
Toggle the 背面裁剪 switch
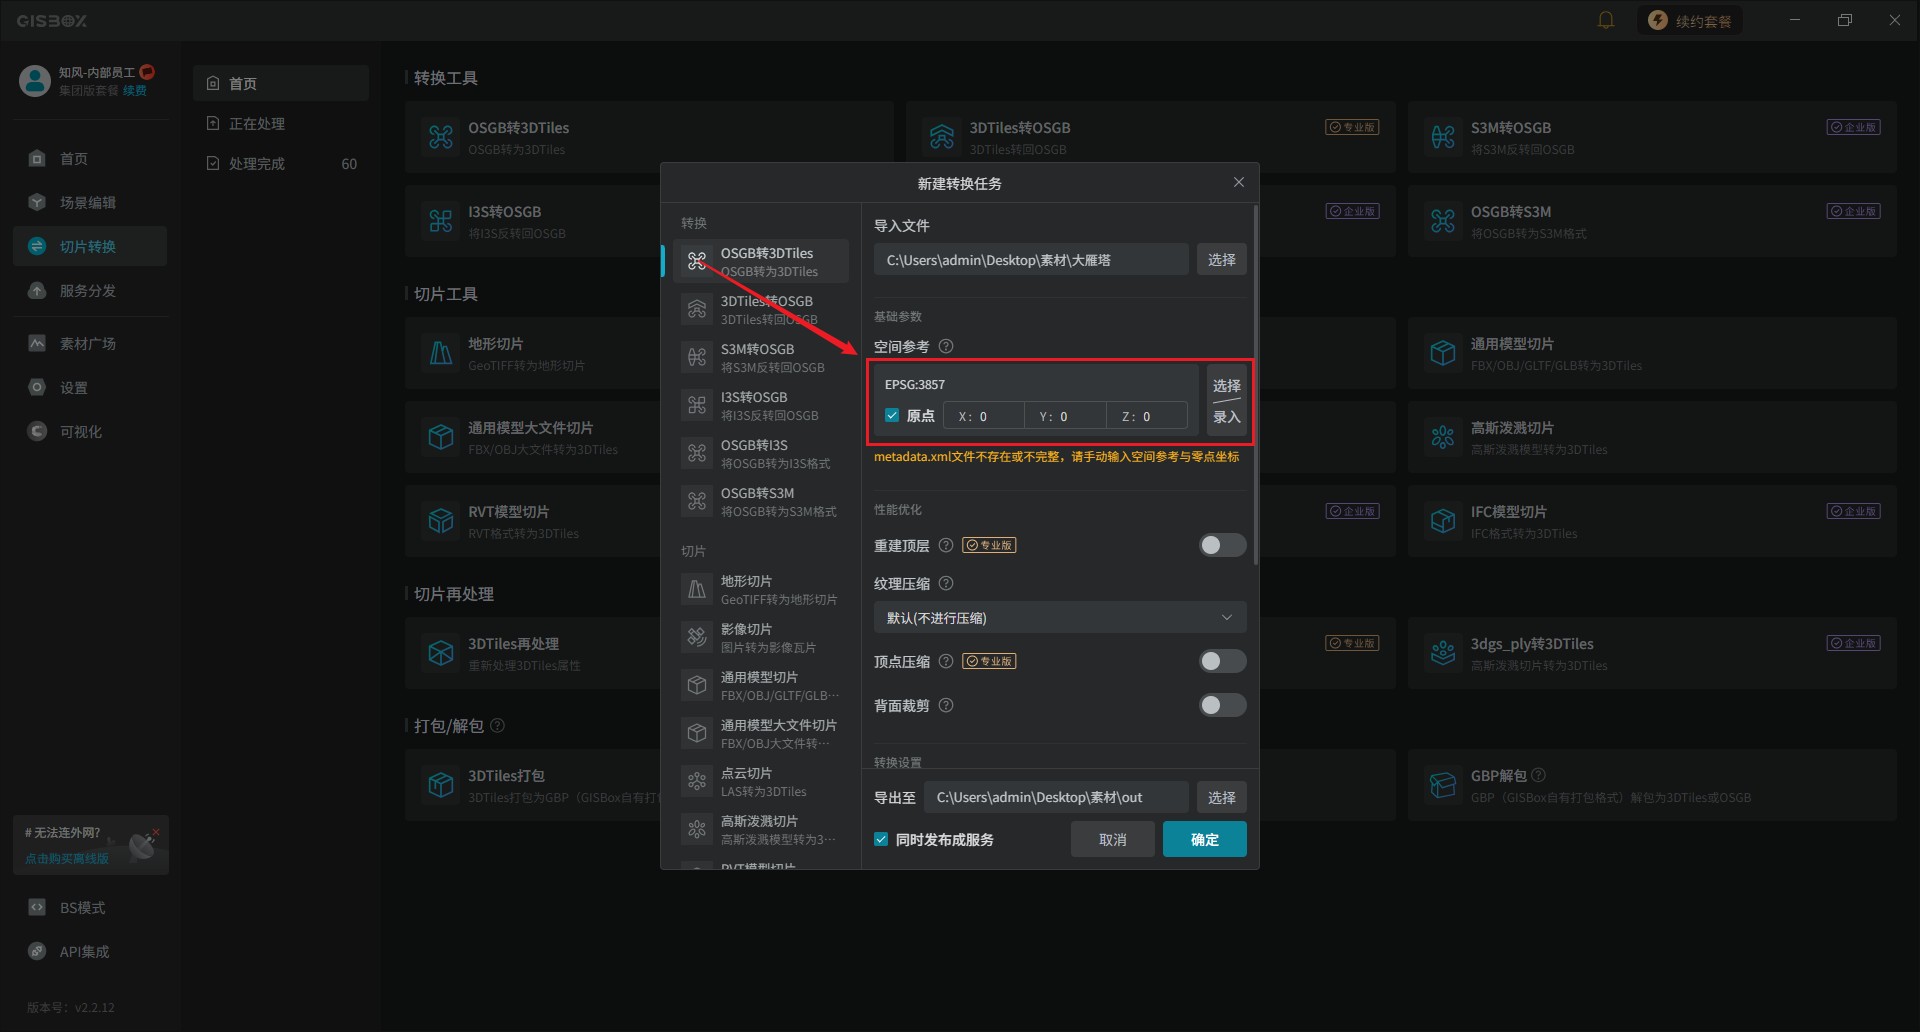[1222, 706]
